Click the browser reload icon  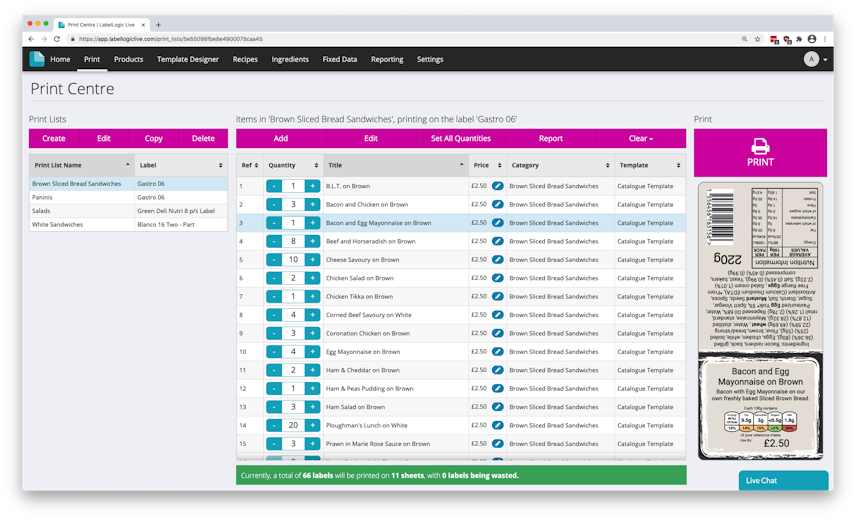[57, 39]
